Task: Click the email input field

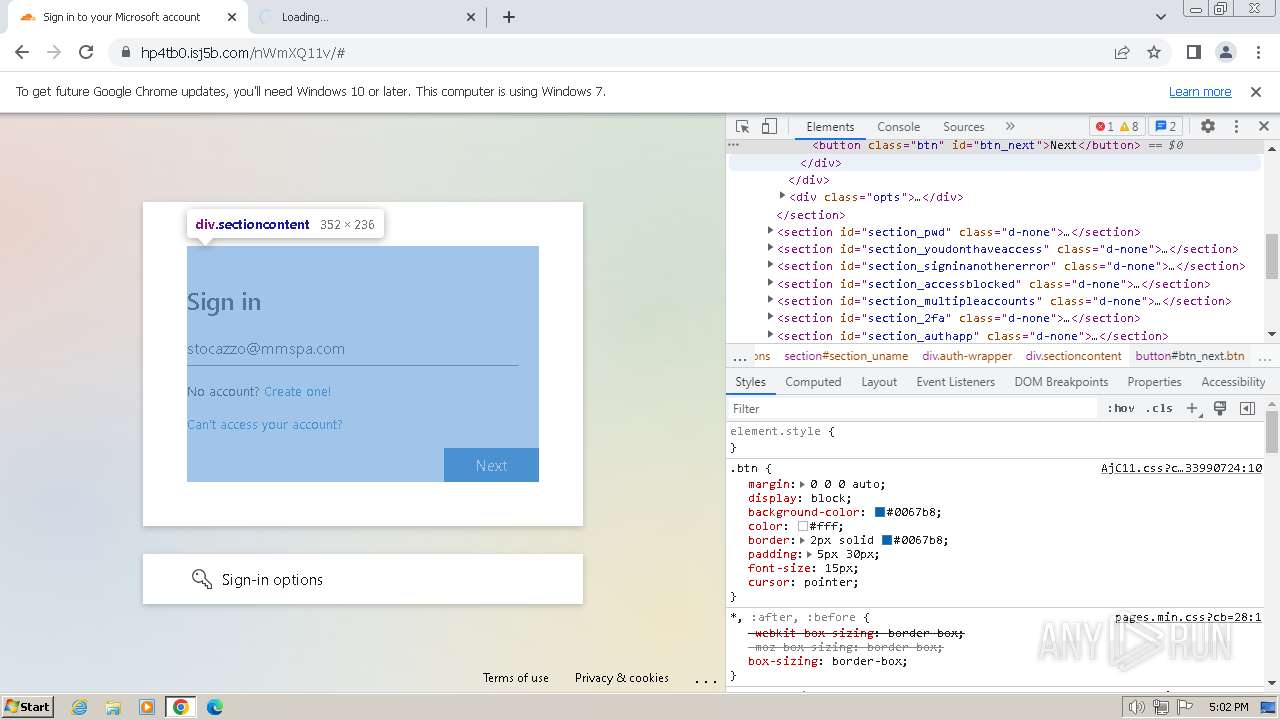Action: [x=352, y=349]
